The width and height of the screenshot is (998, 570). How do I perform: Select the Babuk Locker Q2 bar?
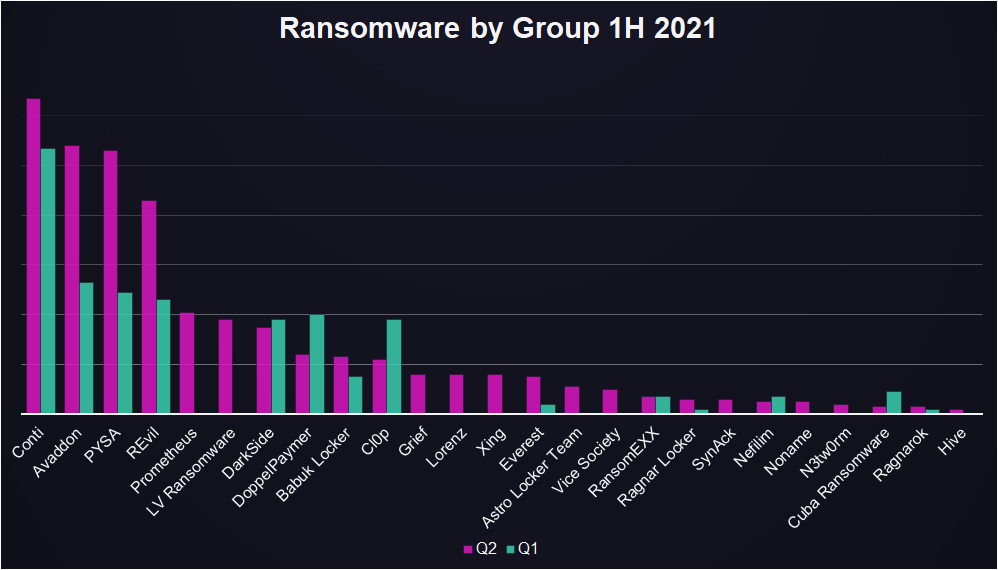(341, 385)
